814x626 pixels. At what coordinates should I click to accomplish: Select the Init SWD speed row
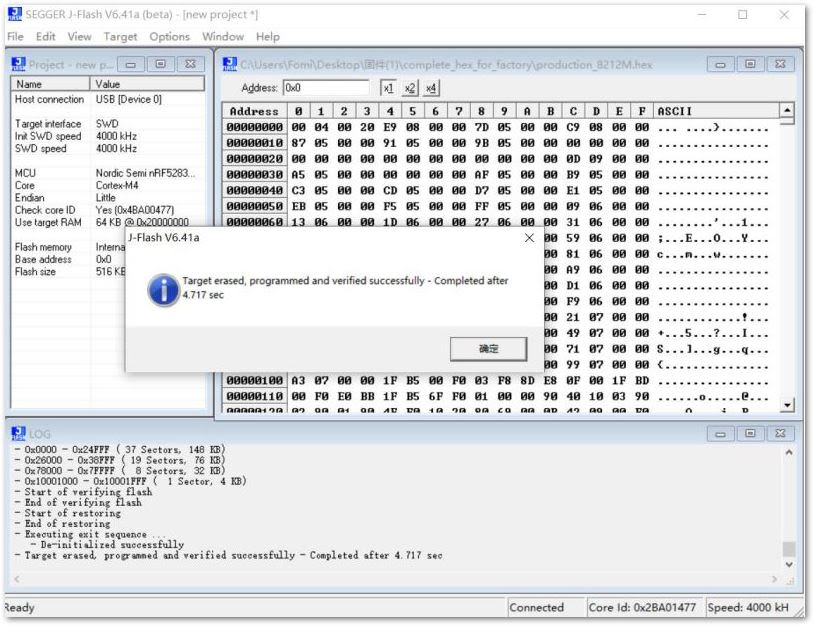click(x=107, y=136)
